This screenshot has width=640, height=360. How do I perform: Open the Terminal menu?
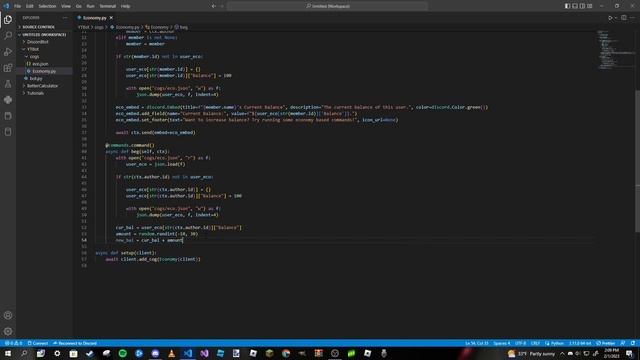click(108, 6)
